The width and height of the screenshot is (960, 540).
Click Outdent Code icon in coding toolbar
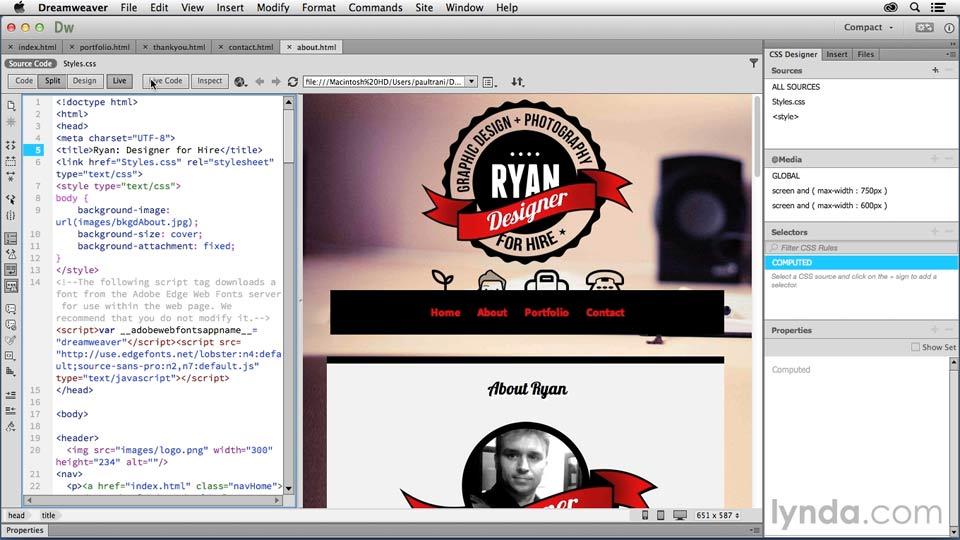point(11,410)
